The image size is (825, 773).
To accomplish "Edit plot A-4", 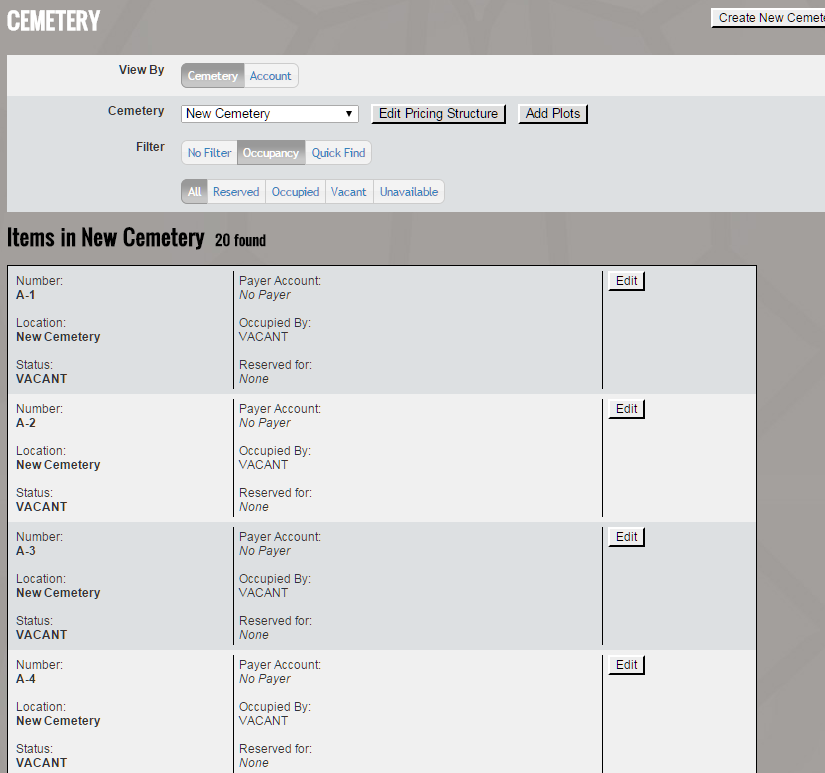I will point(626,665).
